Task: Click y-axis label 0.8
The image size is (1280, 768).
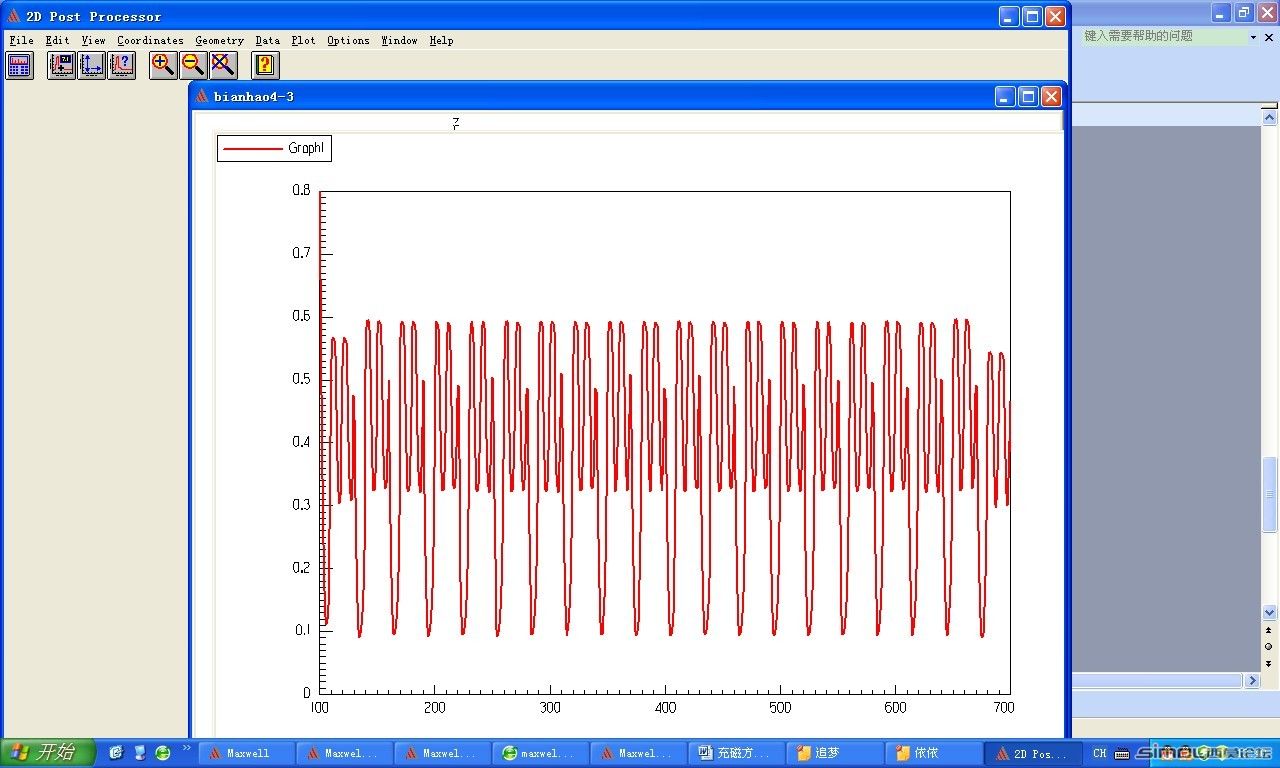Action: point(301,190)
